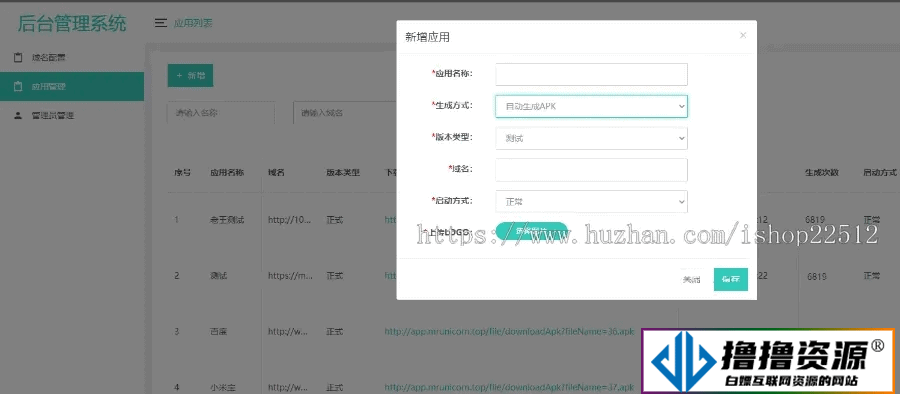Image resolution: width=900 pixels, height=394 pixels.
Task: Close the 新增应用 dialog with the X
Action: tap(743, 35)
